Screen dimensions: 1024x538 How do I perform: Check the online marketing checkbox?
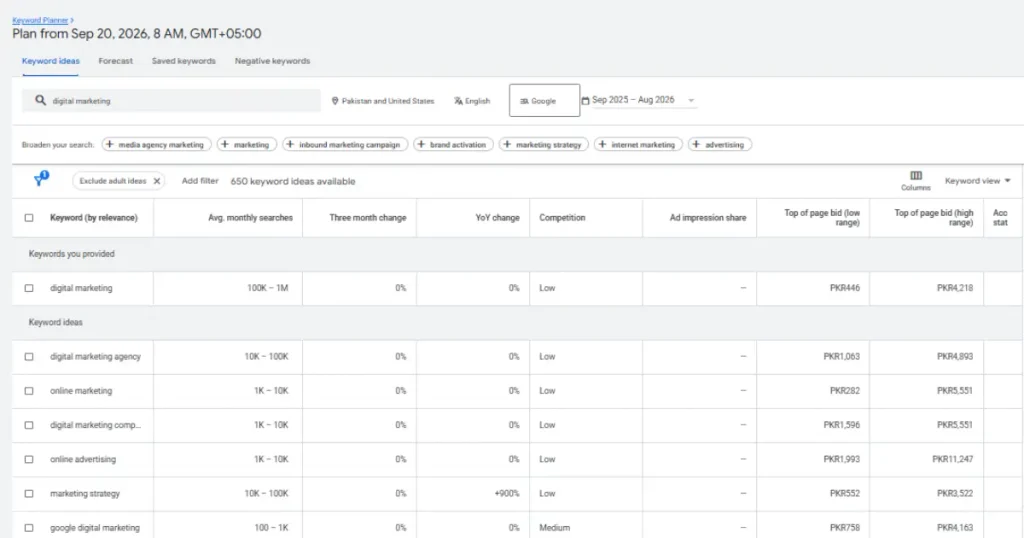(x=29, y=390)
